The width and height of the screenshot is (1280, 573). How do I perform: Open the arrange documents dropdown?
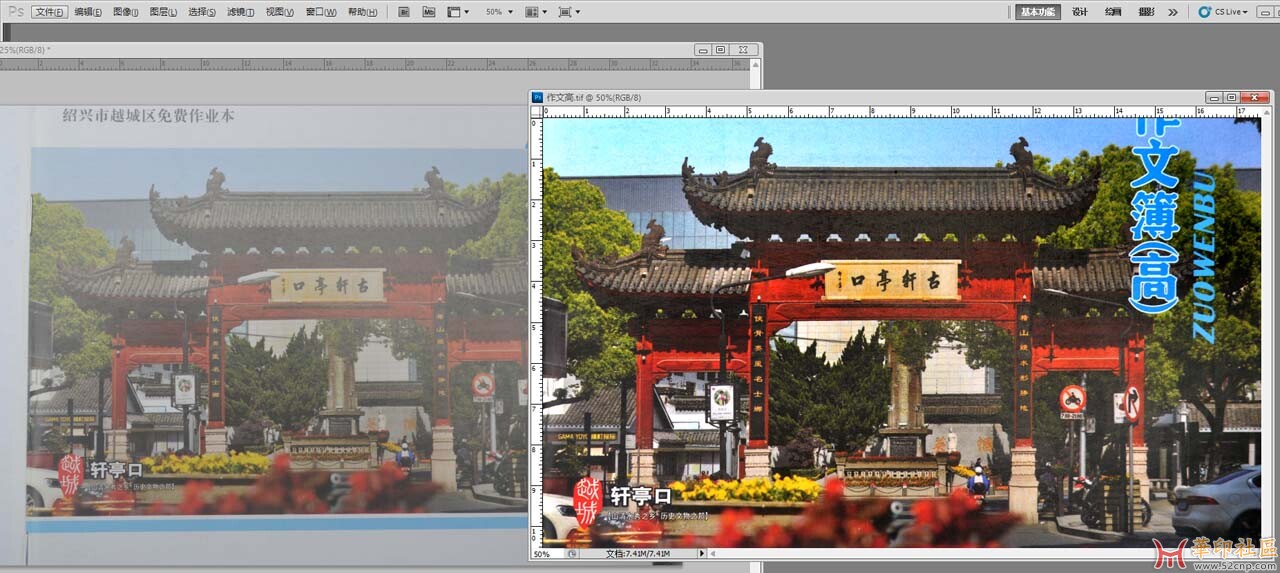(536, 12)
